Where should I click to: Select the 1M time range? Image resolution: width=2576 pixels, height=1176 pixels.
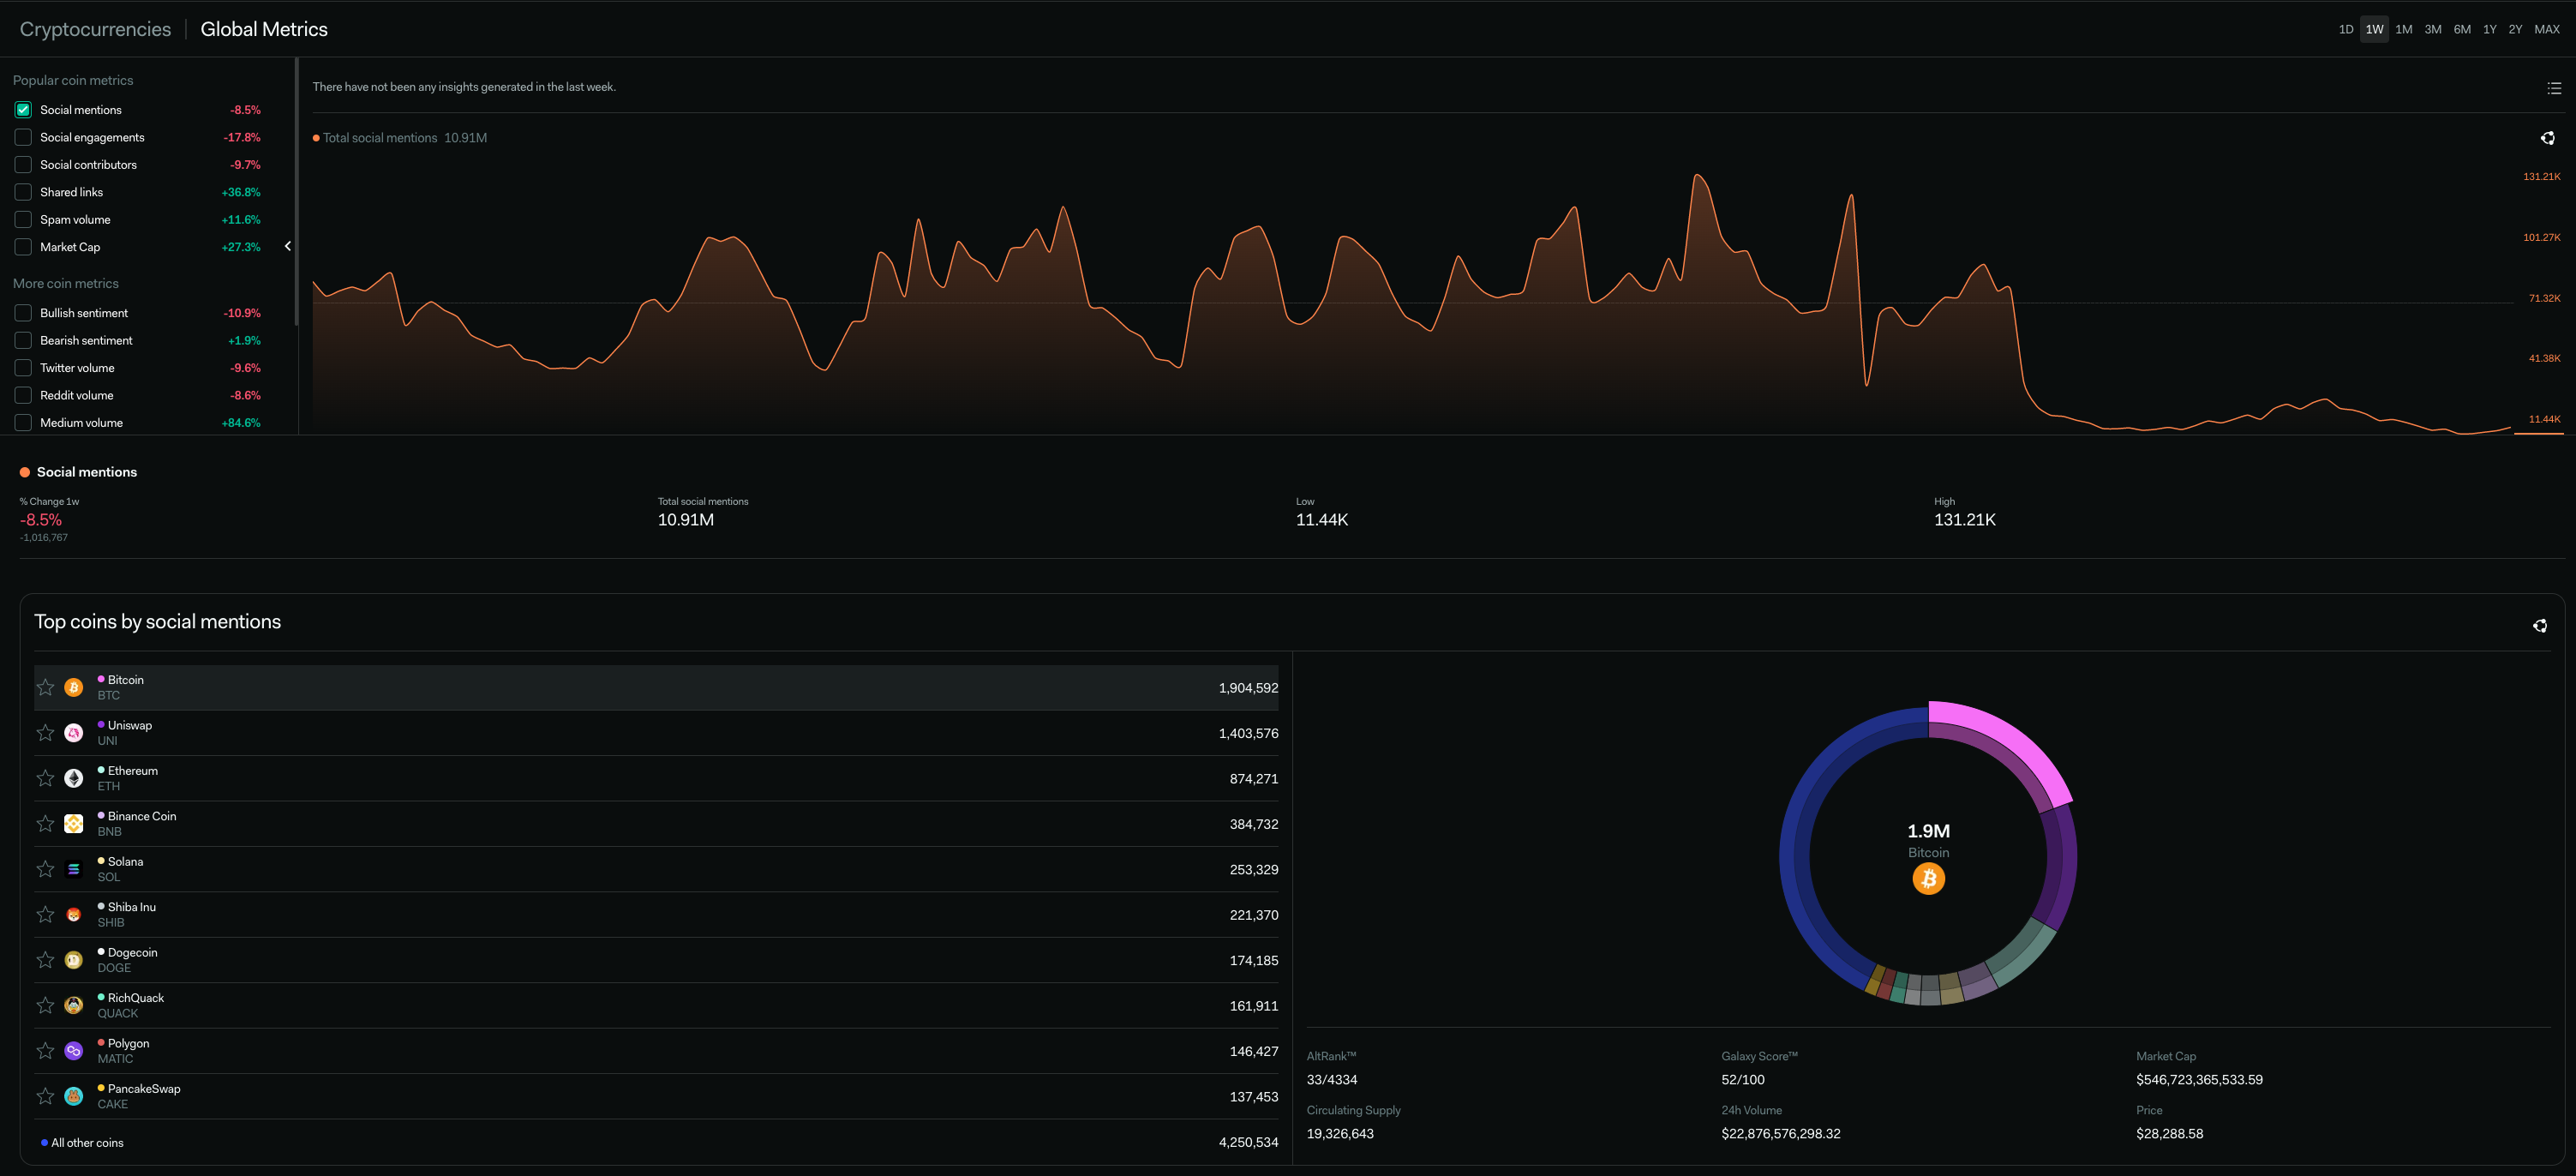coord(2403,29)
